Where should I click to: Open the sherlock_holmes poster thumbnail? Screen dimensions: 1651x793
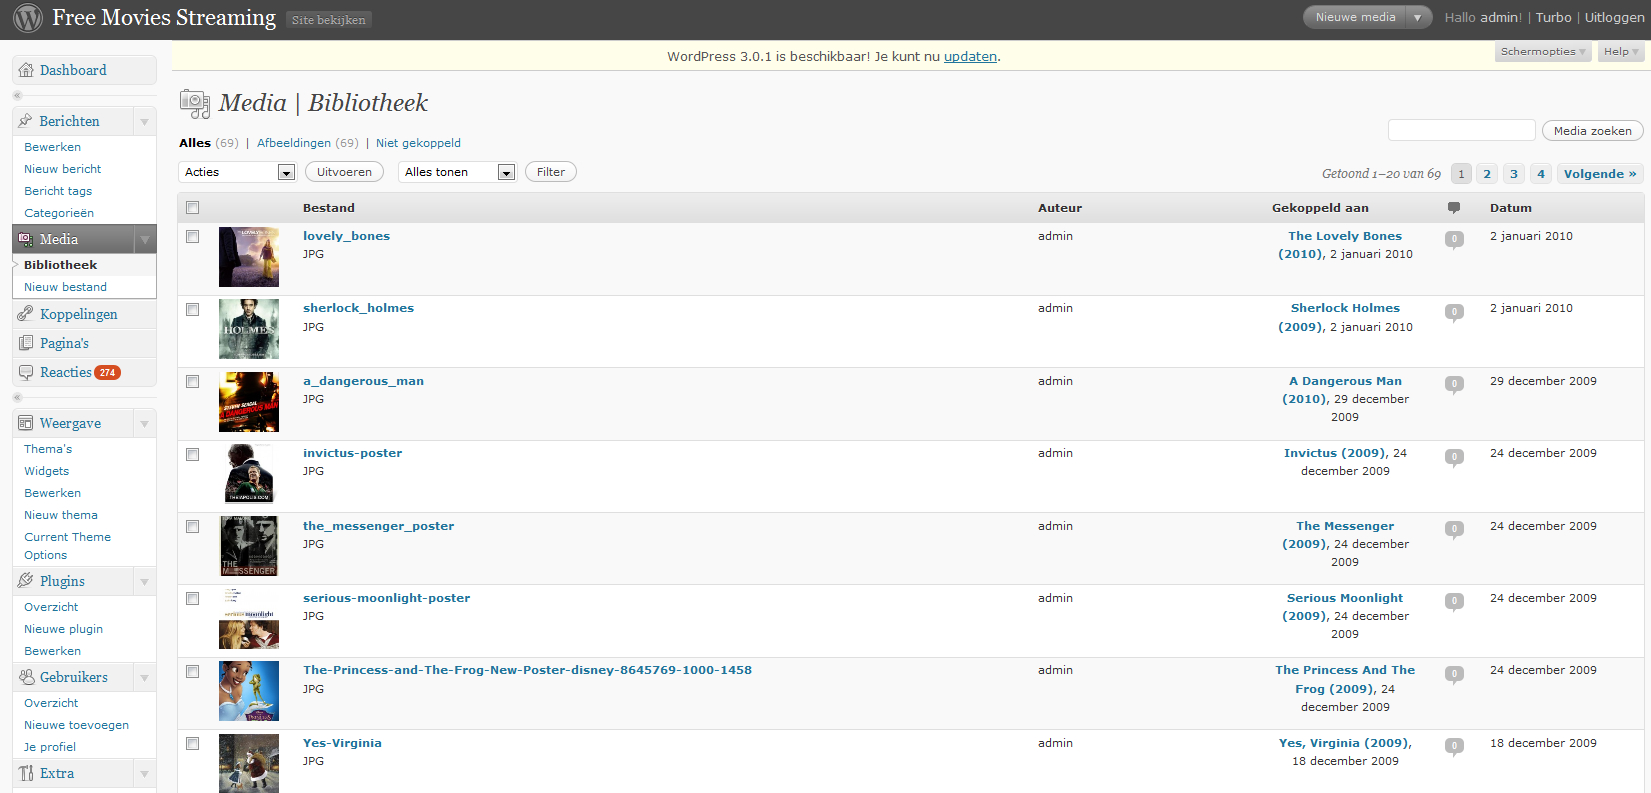pos(249,329)
